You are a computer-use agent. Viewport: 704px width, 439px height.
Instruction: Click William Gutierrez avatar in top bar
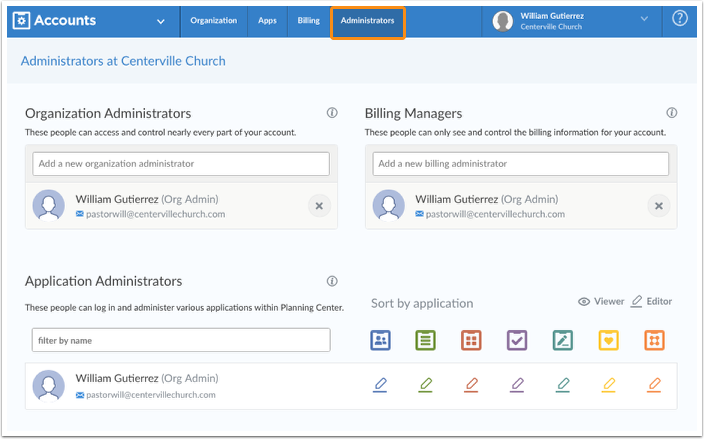click(502, 21)
